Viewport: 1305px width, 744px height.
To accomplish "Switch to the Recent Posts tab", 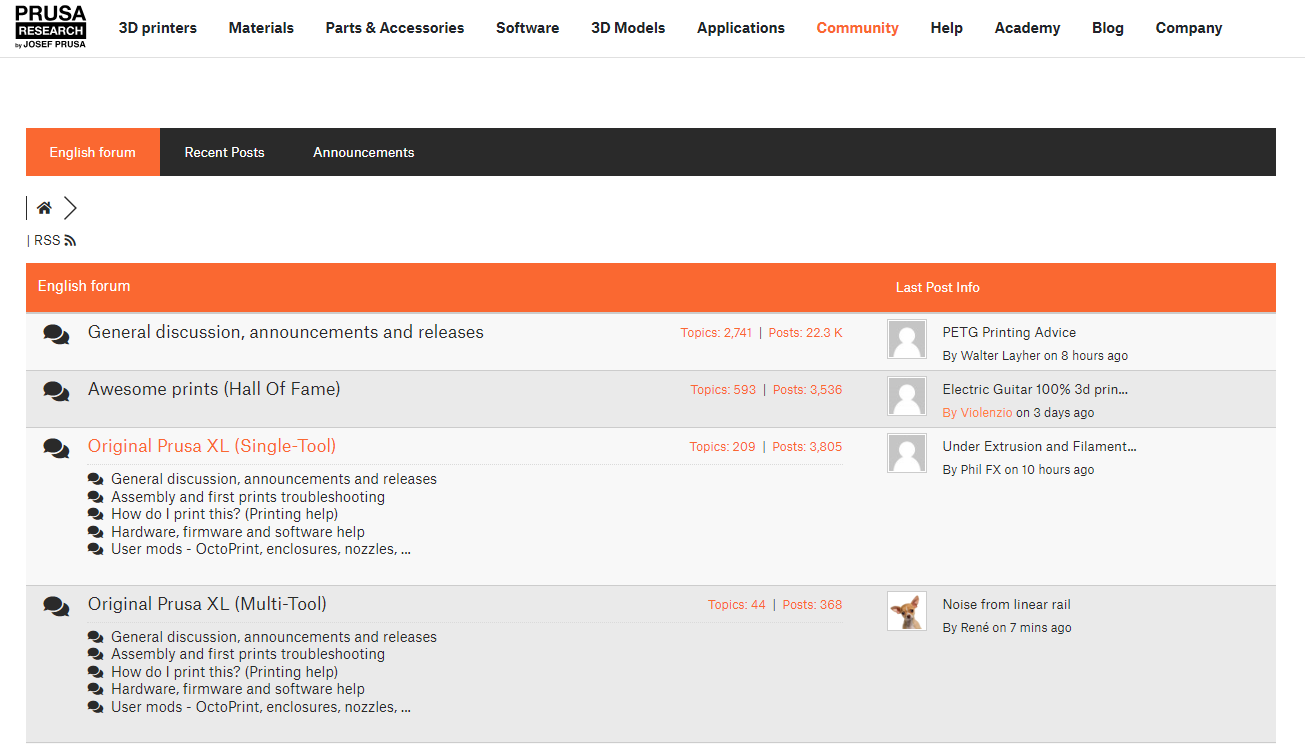I will point(225,152).
